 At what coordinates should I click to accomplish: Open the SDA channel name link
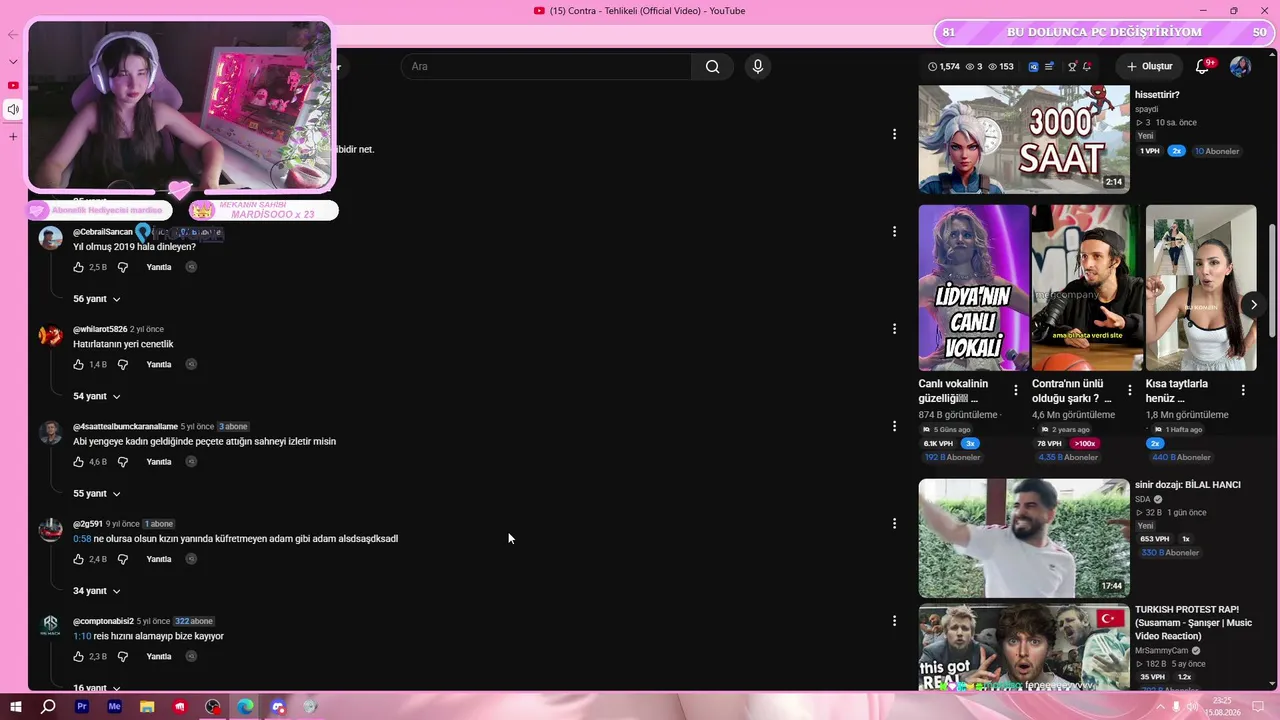1143,499
